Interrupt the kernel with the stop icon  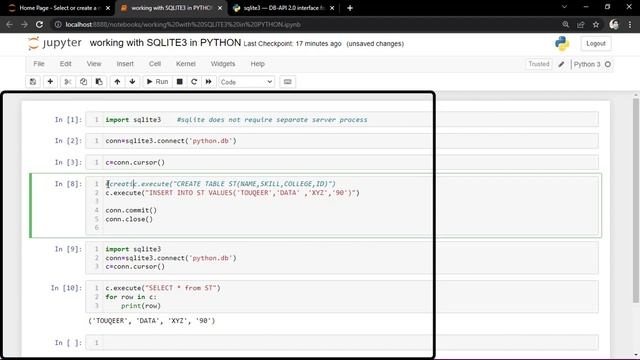coord(180,82)
